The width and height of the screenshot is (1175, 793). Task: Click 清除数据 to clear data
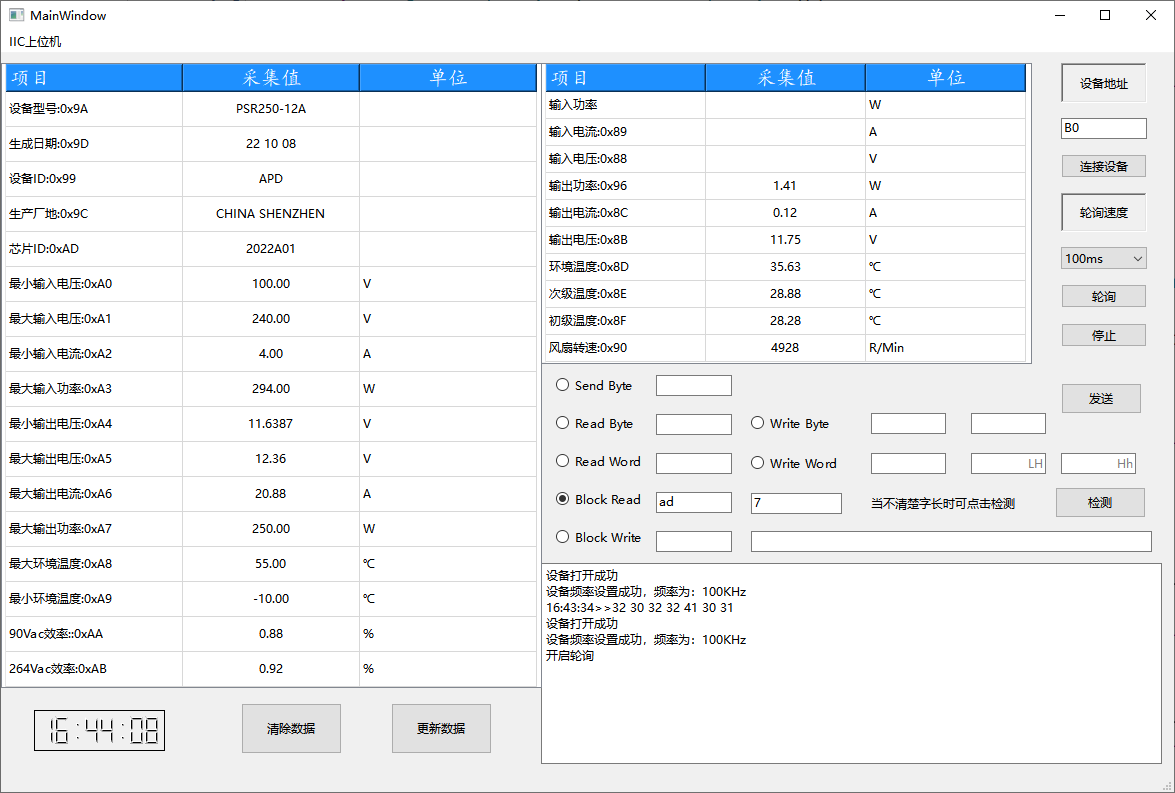(291, 728)
